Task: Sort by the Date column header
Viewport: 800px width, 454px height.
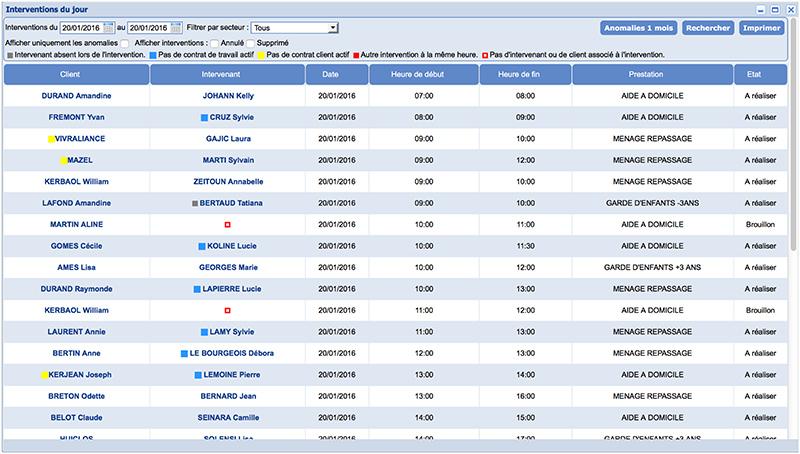Action: 337,74
